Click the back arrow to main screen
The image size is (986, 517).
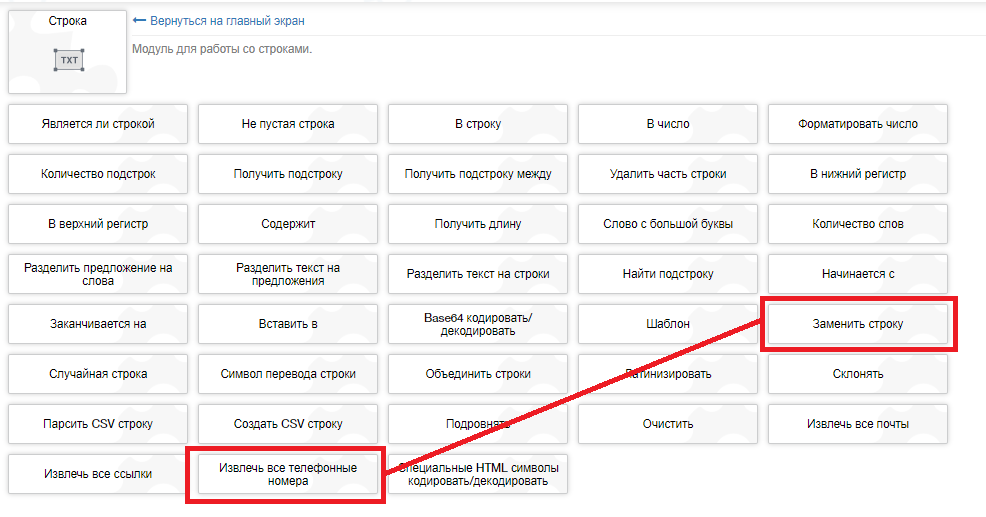[x=139, y=20]
